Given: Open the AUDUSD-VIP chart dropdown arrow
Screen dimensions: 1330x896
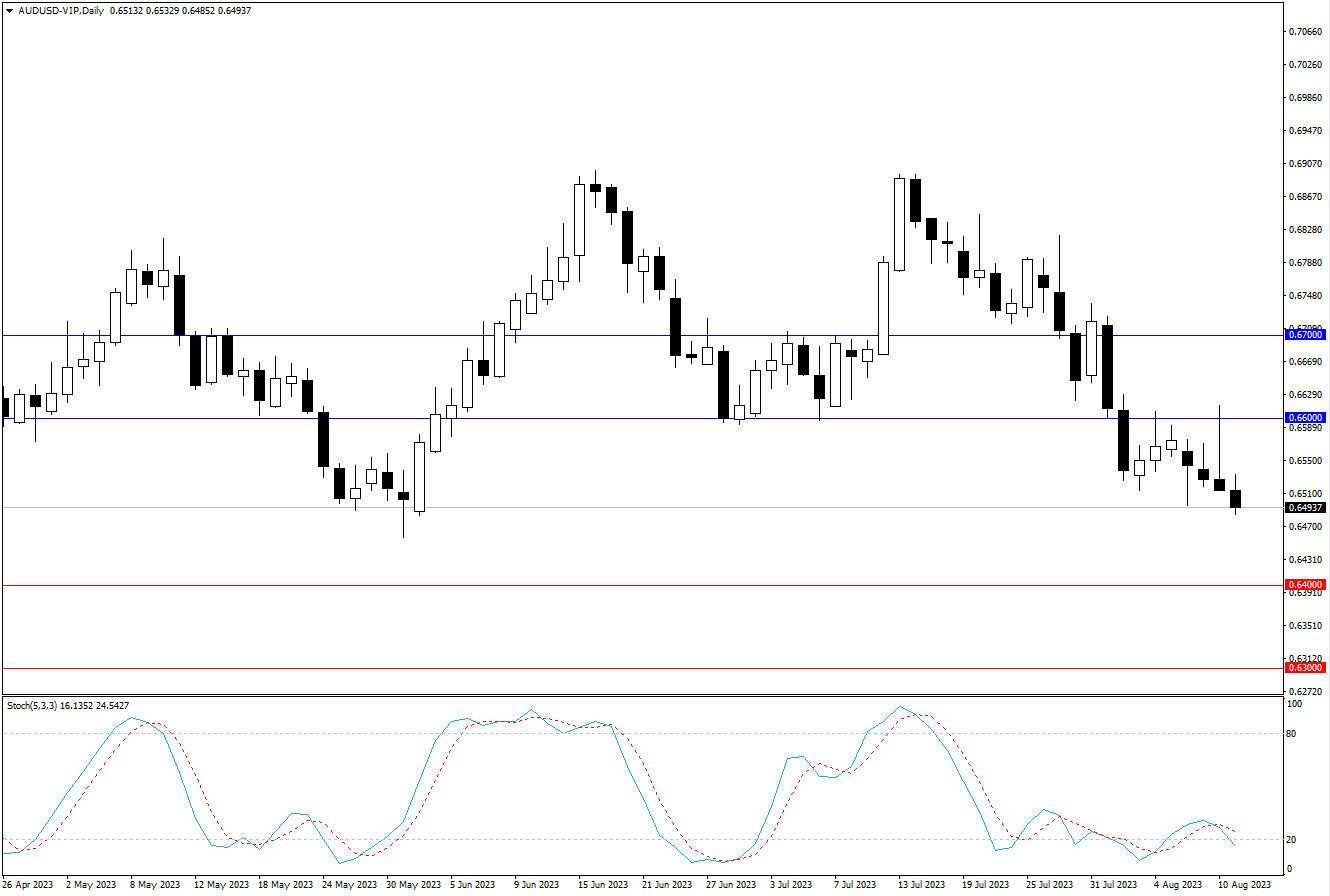Looking at the screenshot, I should tap(9, 10).
